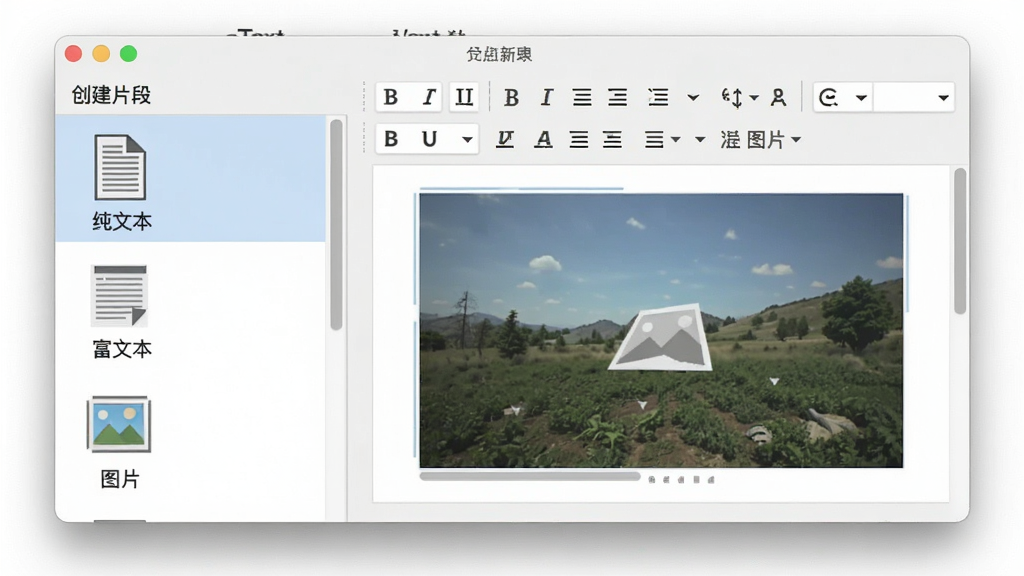The width and height of the screenshot is (1024, 576).
Task: Click the unboxed Italic icon in upper toolbar
Action: (547, 98)
